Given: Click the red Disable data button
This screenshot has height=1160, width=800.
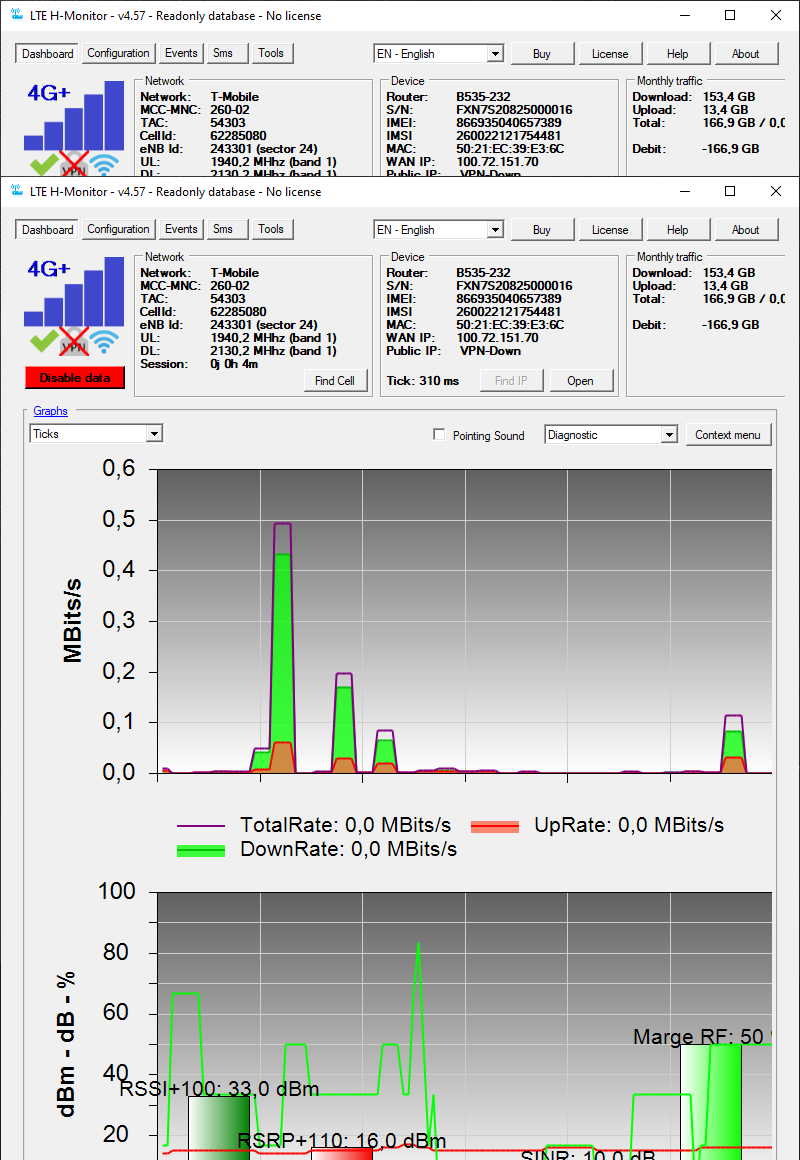Looking at the screenshot, I should pyautogui.click(x=75, y=378).
